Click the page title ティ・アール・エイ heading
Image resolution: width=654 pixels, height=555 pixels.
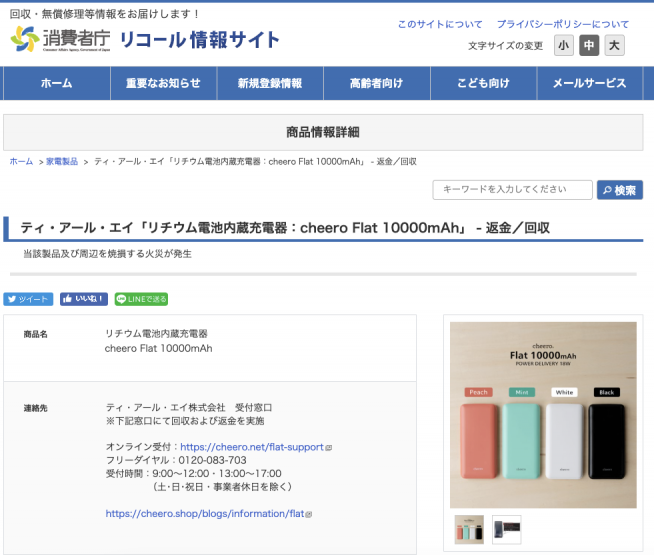click(x=285, y=228)
